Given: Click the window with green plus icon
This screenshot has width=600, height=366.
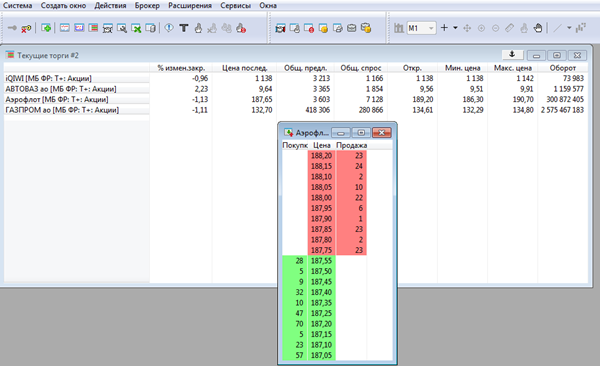Looking at the screenshot, I should [x=46, y=28].
